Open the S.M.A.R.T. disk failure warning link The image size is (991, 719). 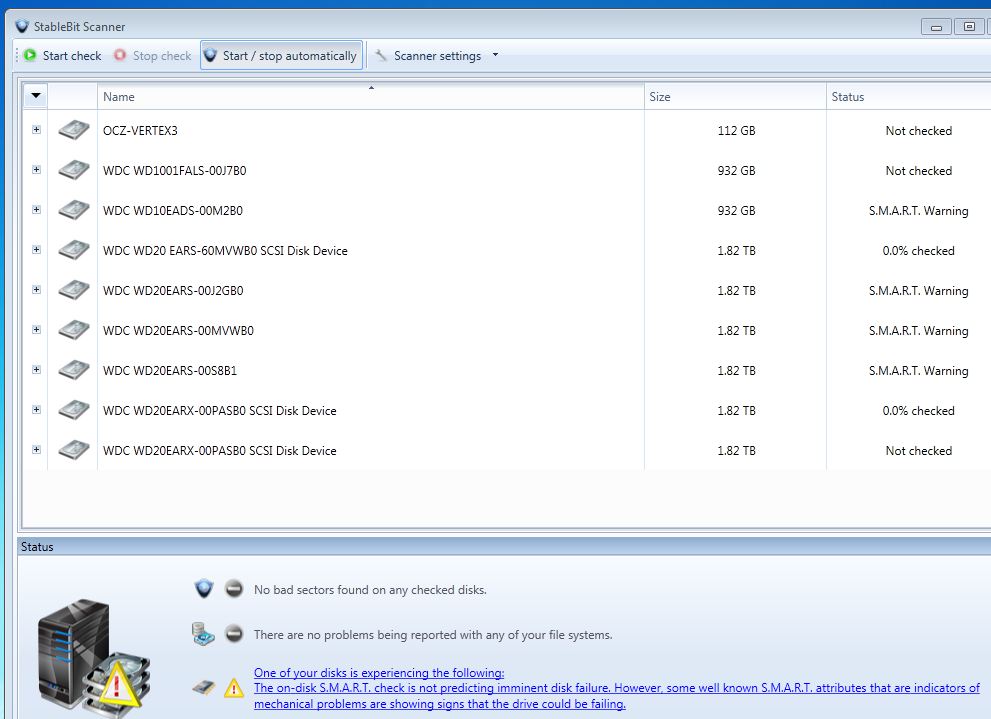pyautogui.click(x=616, y=688)
